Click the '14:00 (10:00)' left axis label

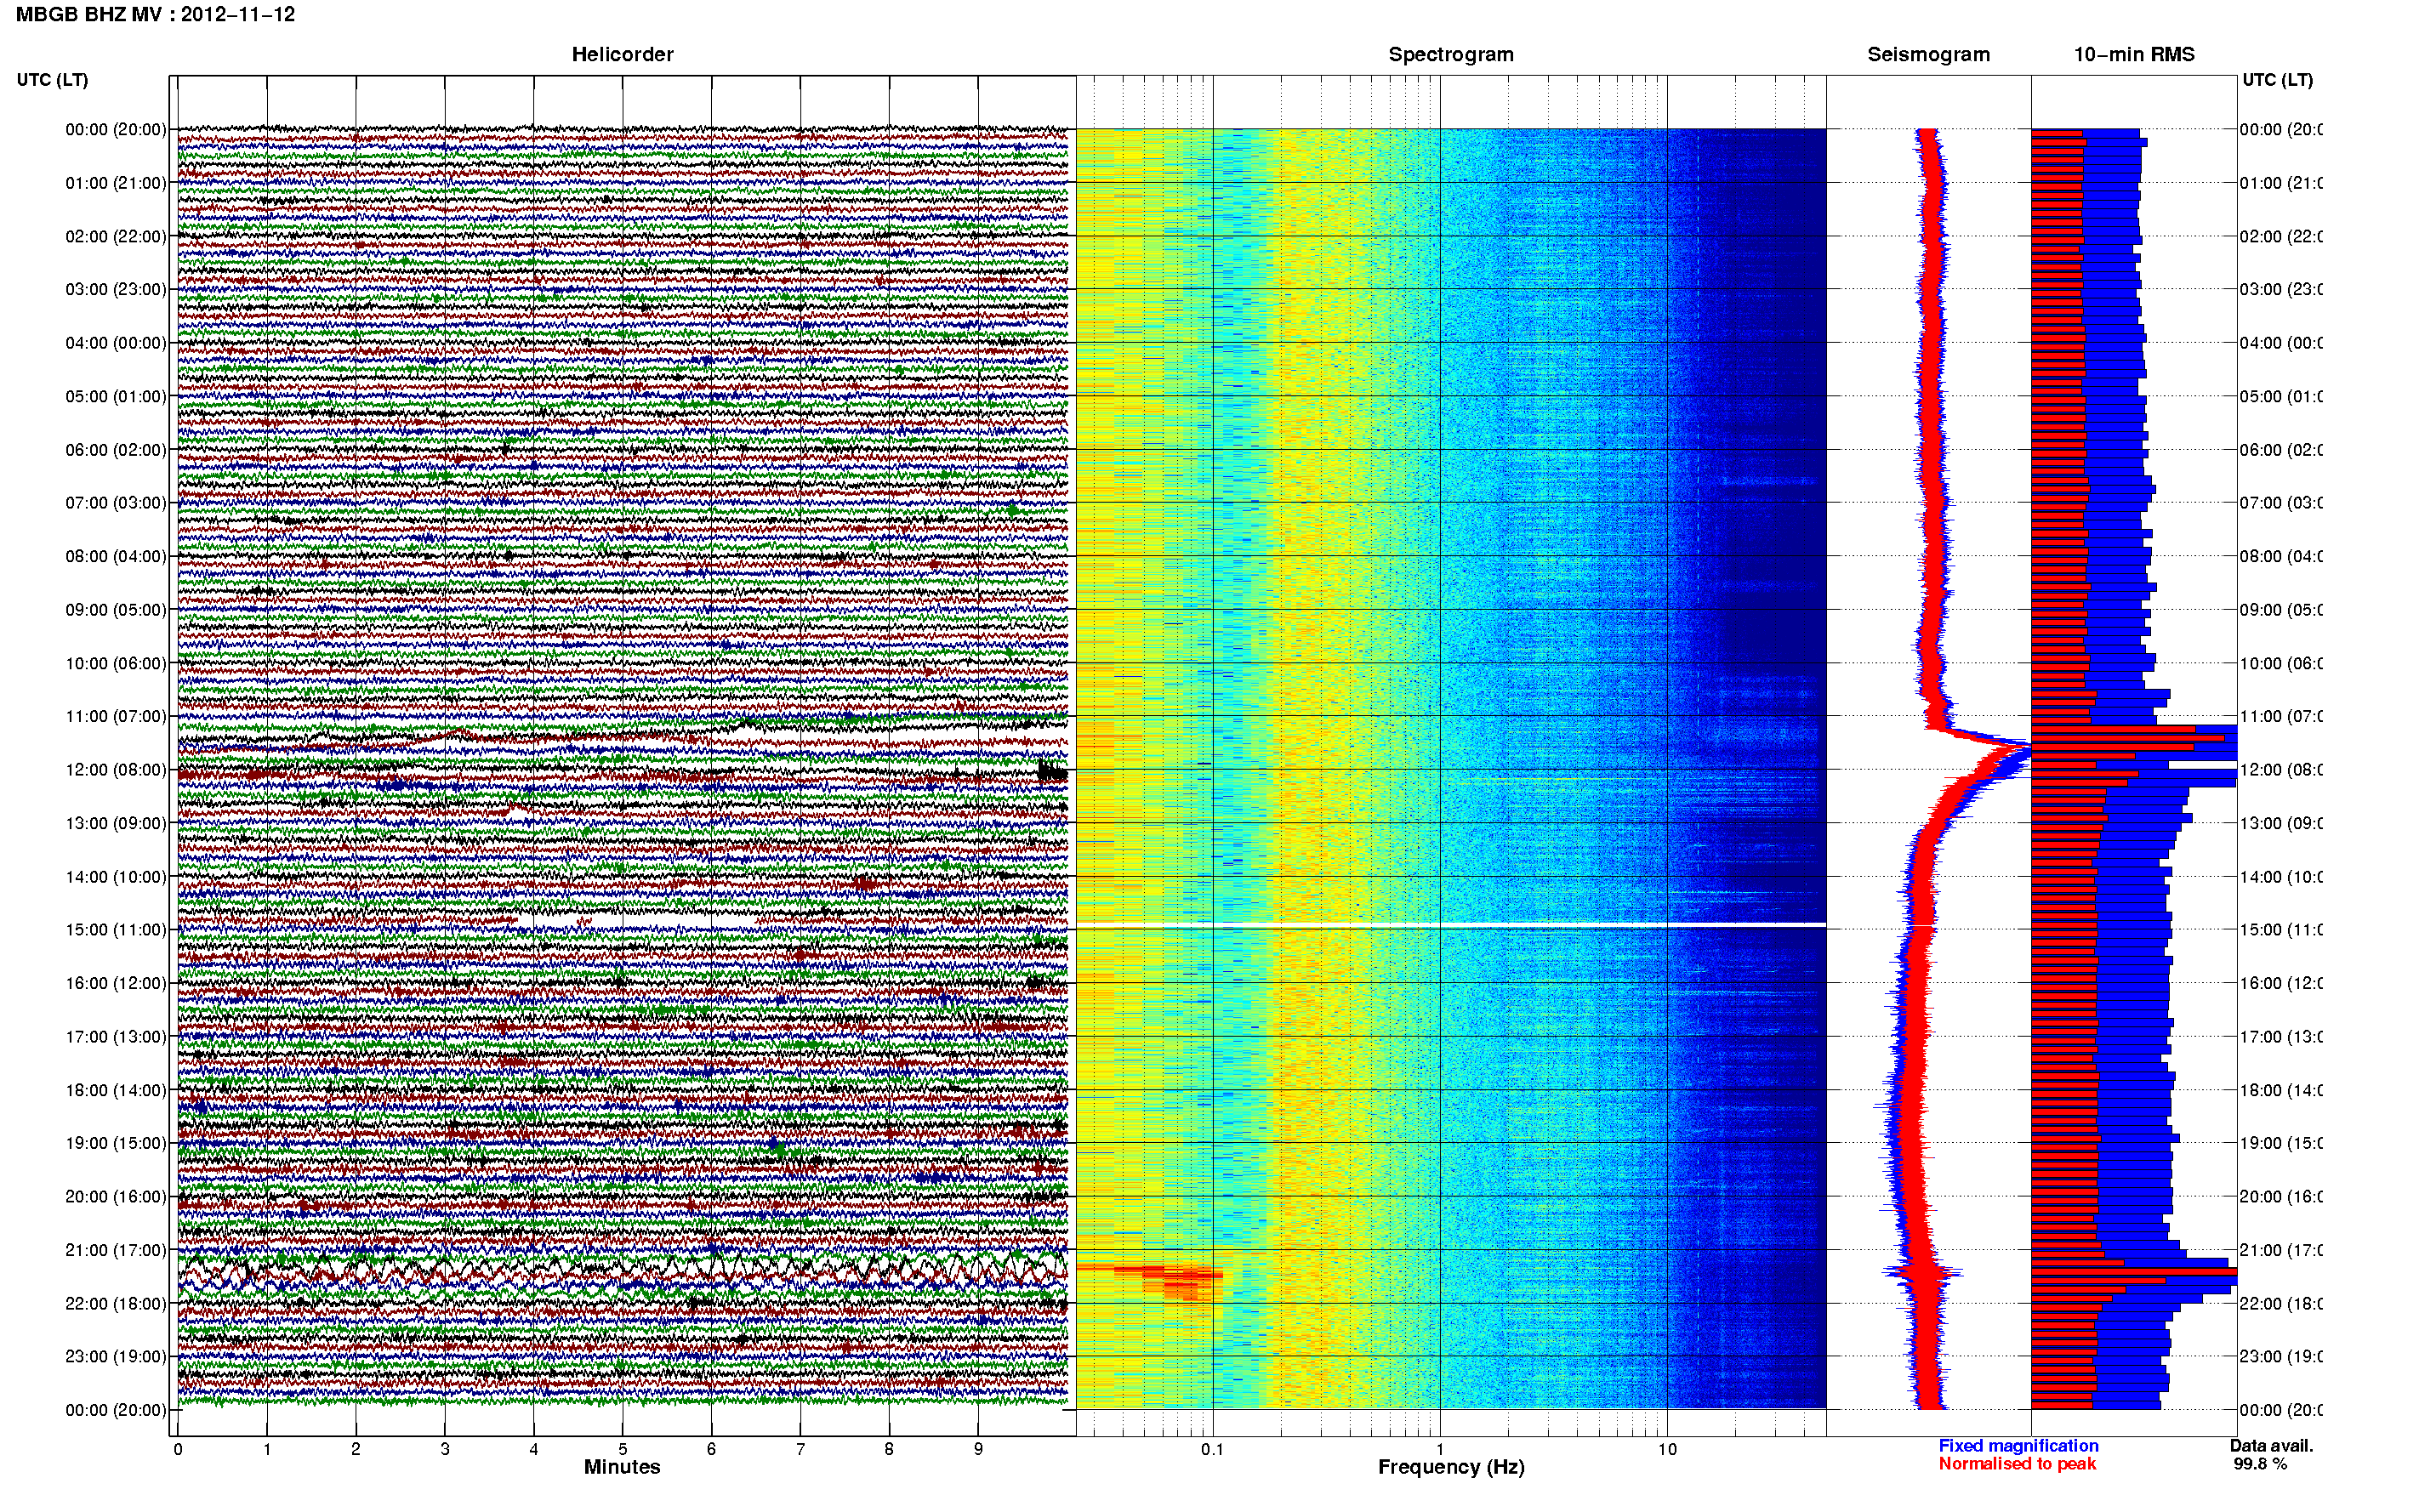116,877
